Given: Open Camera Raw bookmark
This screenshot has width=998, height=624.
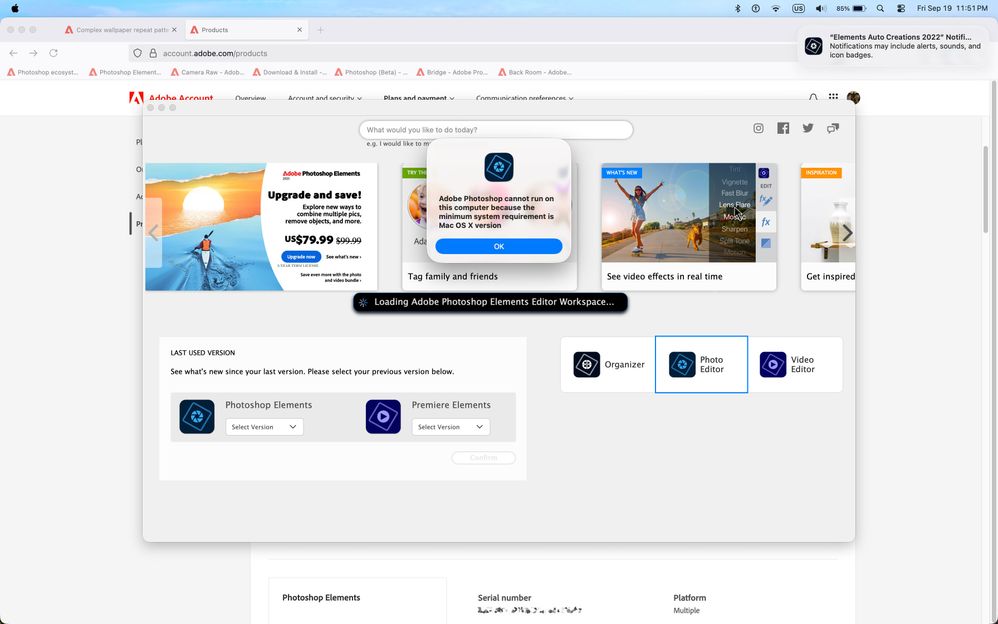Looking at the screenshot, I should [207, 72].
